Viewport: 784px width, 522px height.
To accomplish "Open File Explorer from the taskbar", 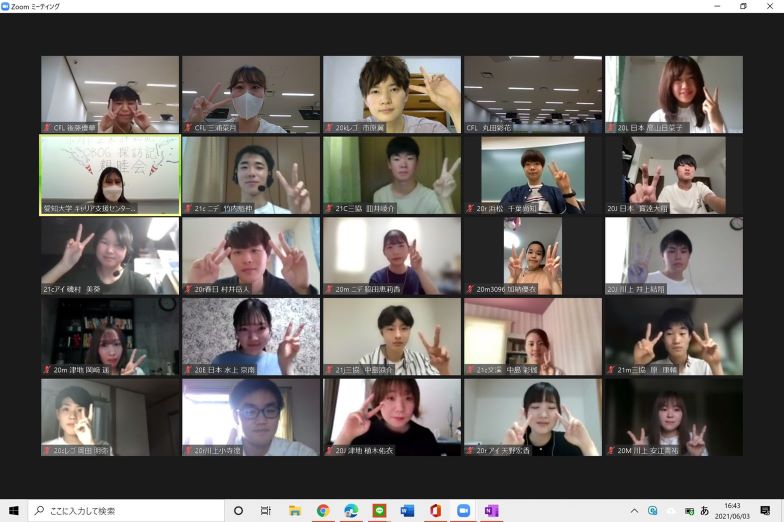I will click(295, 510).
